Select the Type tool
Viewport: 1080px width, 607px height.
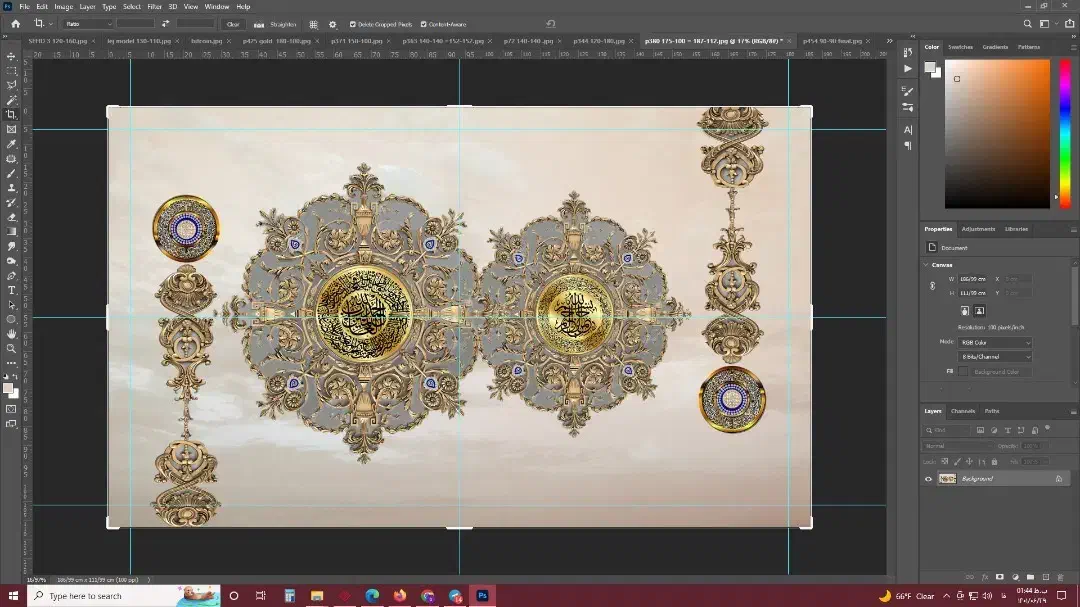[12, 290]
